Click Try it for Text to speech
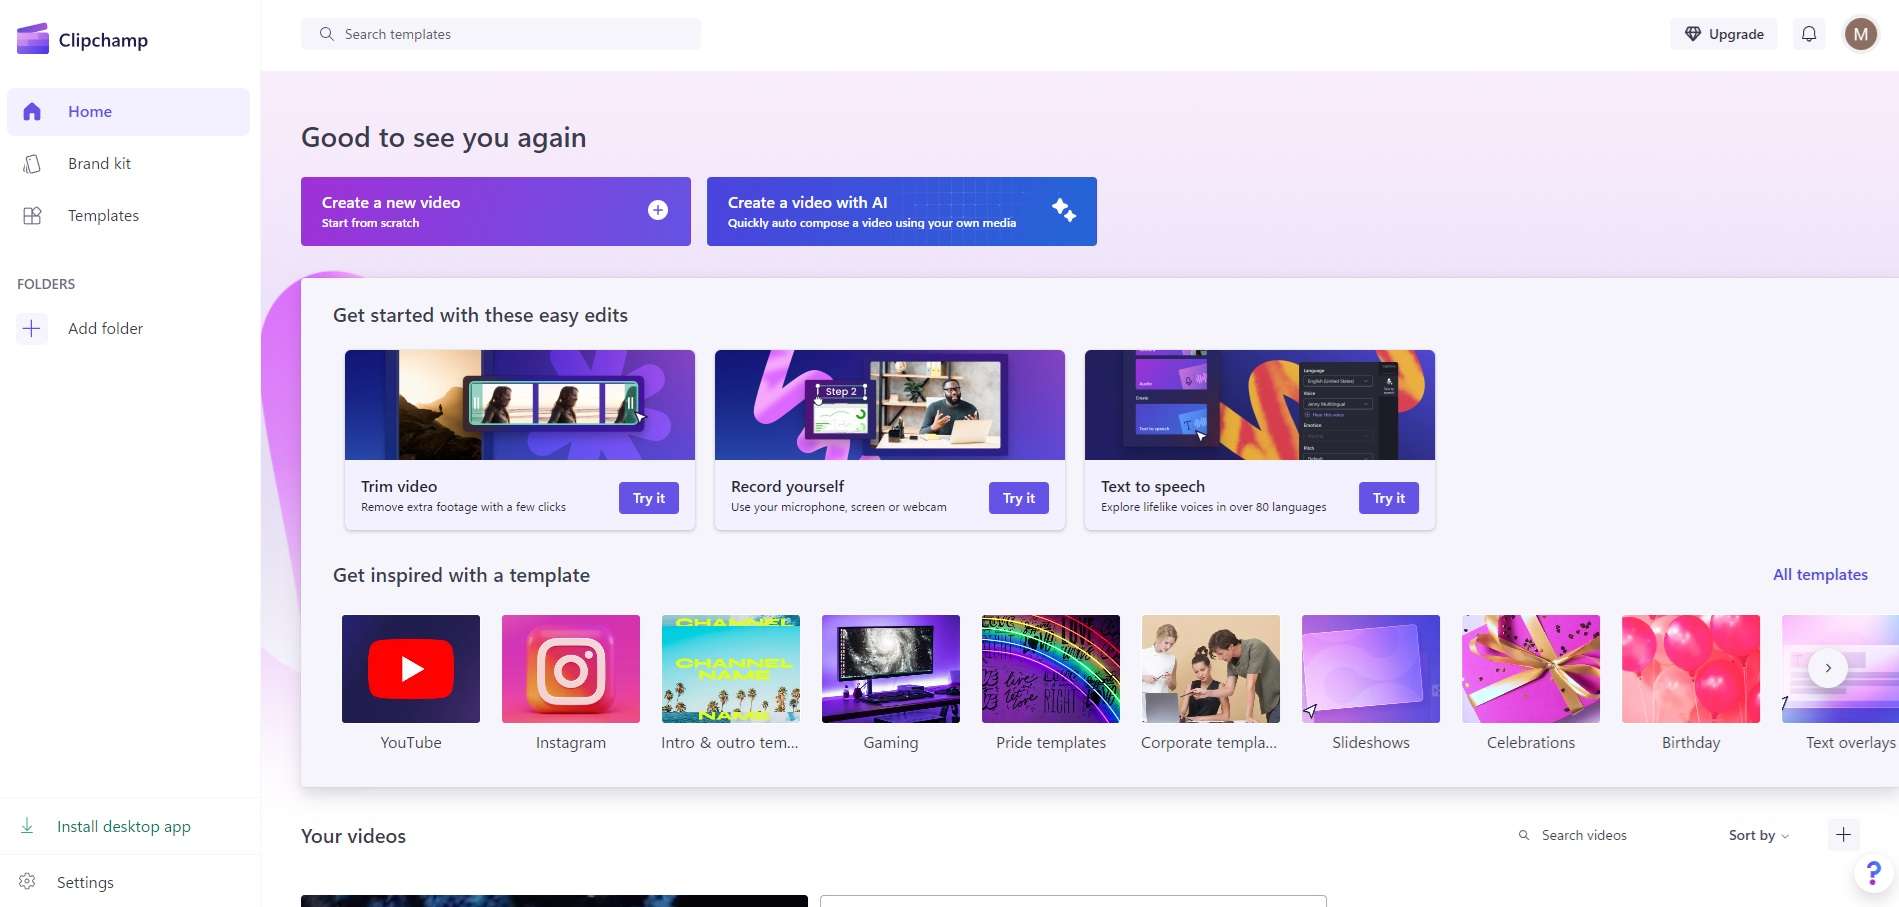This screenshot has width=1899, height=907. (1389, 498)
